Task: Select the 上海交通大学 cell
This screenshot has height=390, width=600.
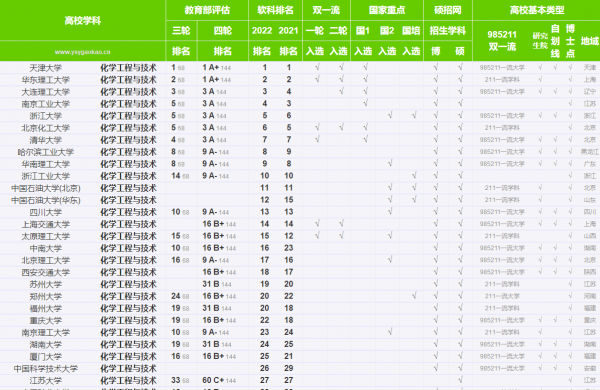Action: 46,224
